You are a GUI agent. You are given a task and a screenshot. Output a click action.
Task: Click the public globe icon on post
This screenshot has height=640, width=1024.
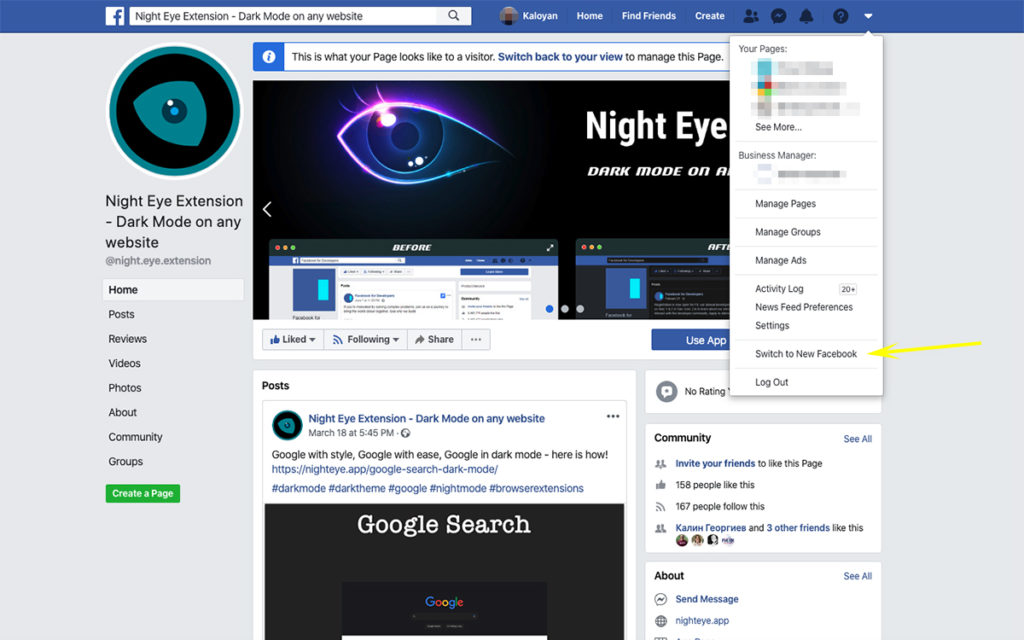(x=406, y=434)
